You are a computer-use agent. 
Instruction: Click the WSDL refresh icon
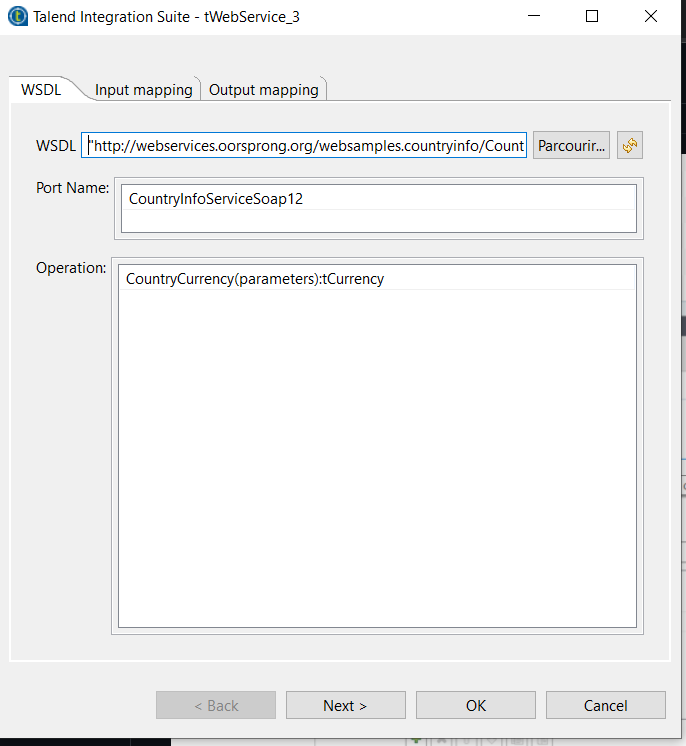tap(629, 145)
